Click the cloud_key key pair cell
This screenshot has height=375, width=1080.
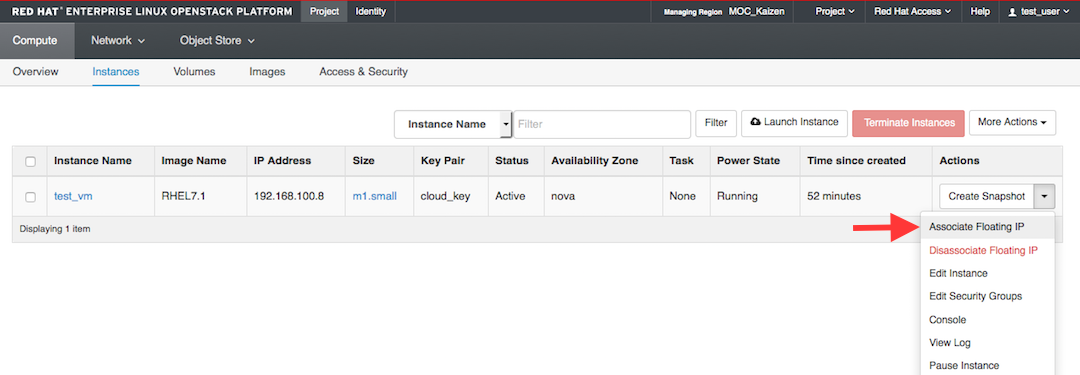pos(445,196)
